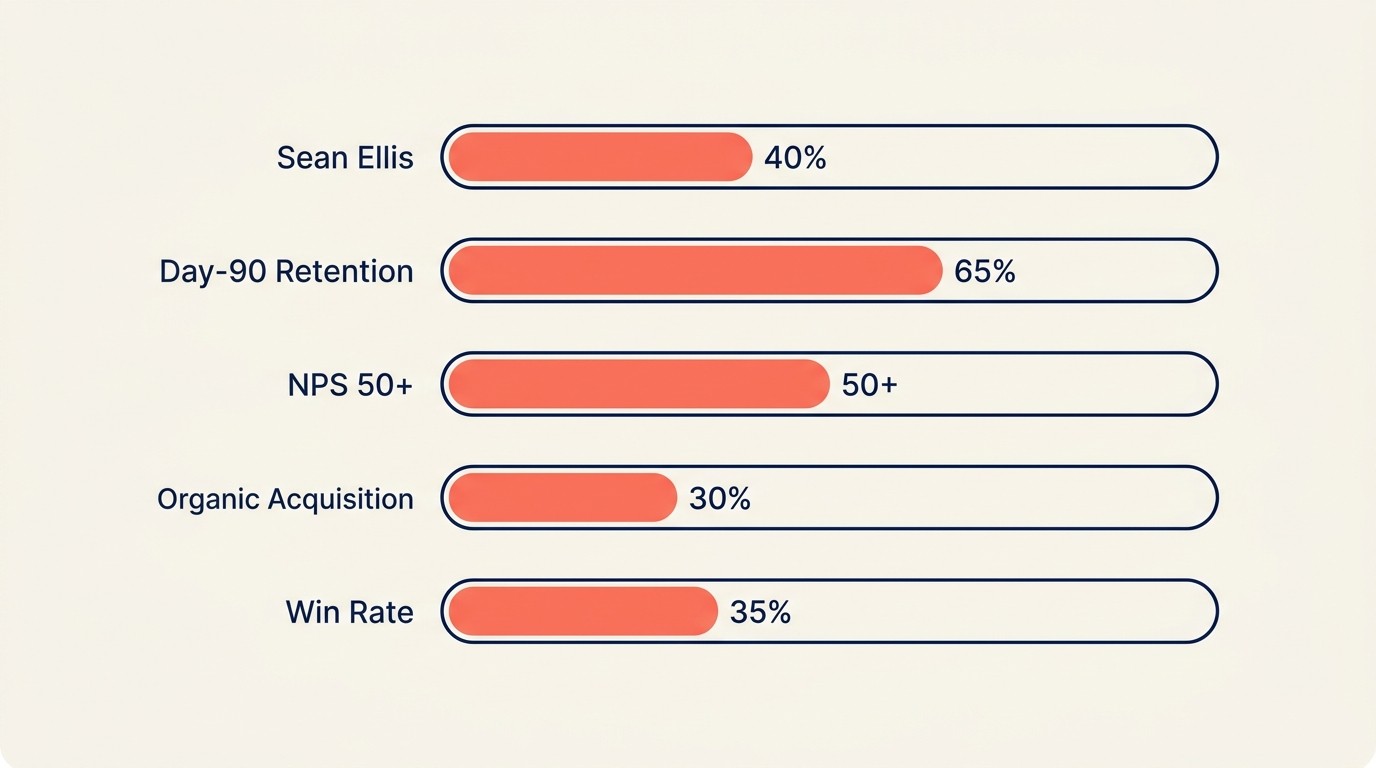
Task: Click the Sean Ellis progress bar fill
Action: (600, 157)
